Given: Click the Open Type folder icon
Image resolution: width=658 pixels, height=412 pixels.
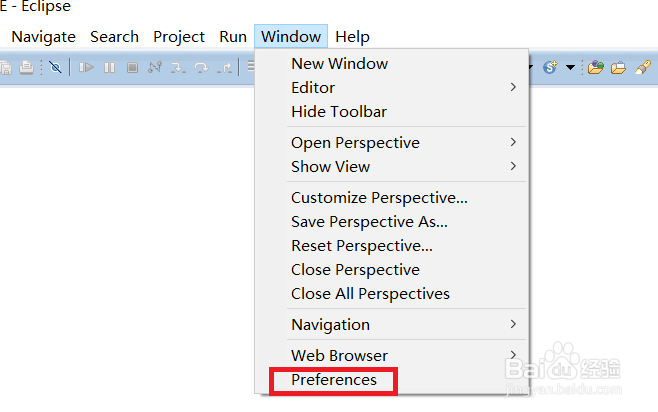Looking at the screenshot, I should click(595, 68).
